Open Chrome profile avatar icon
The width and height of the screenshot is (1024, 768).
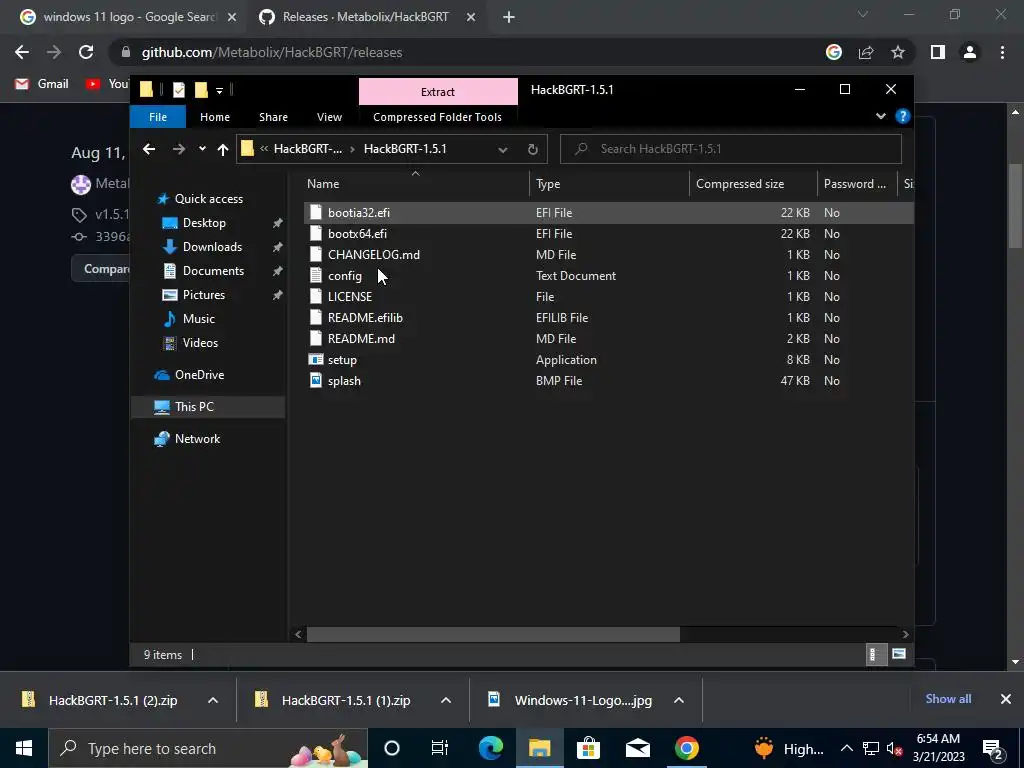pyautogui.click(x=970, y=52)
